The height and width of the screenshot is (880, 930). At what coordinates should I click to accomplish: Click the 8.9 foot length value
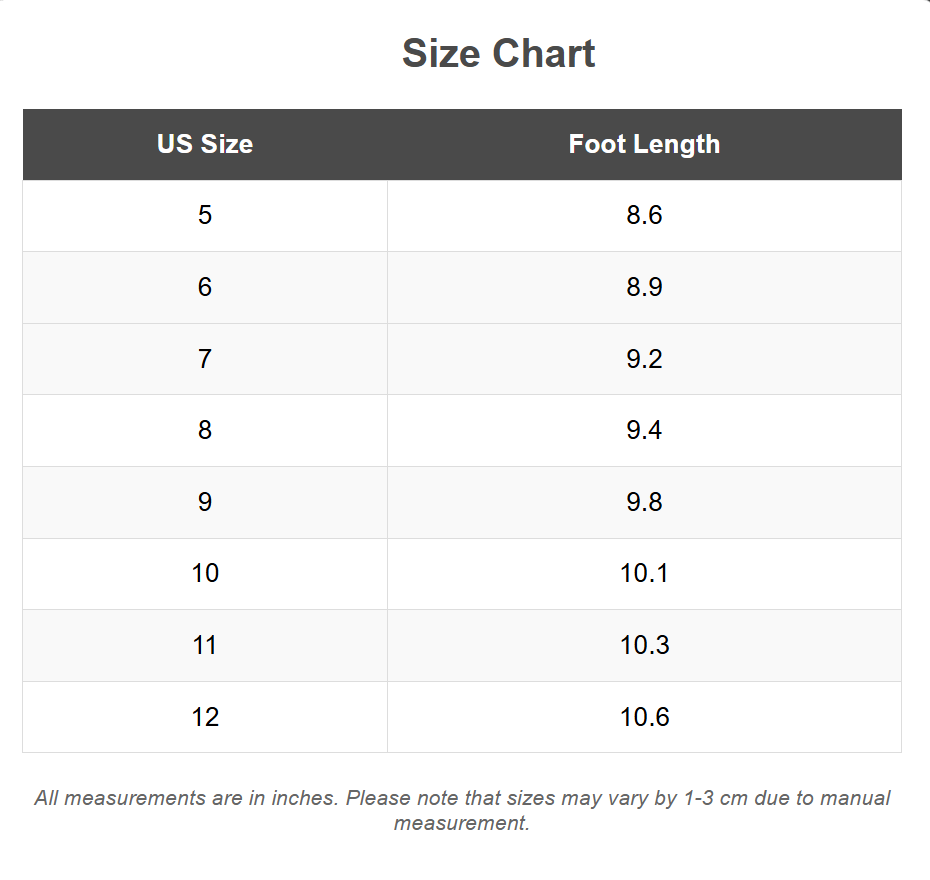click(644, 287)
